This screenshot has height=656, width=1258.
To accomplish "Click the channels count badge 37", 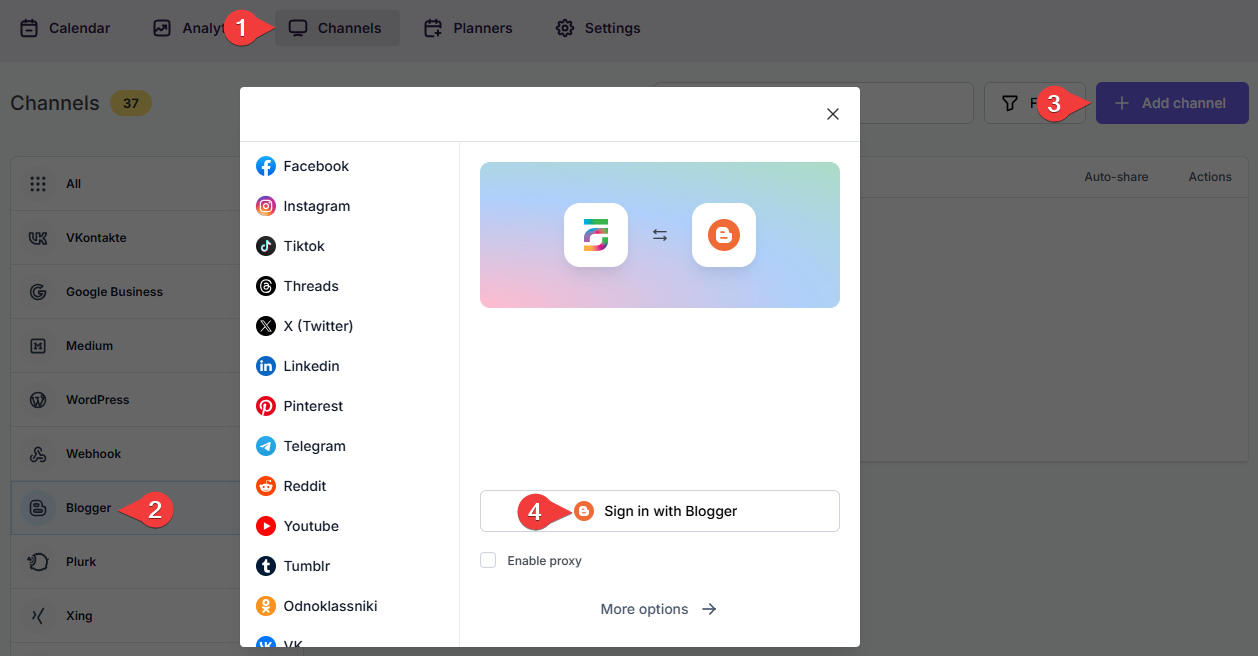I will point(131,103).
